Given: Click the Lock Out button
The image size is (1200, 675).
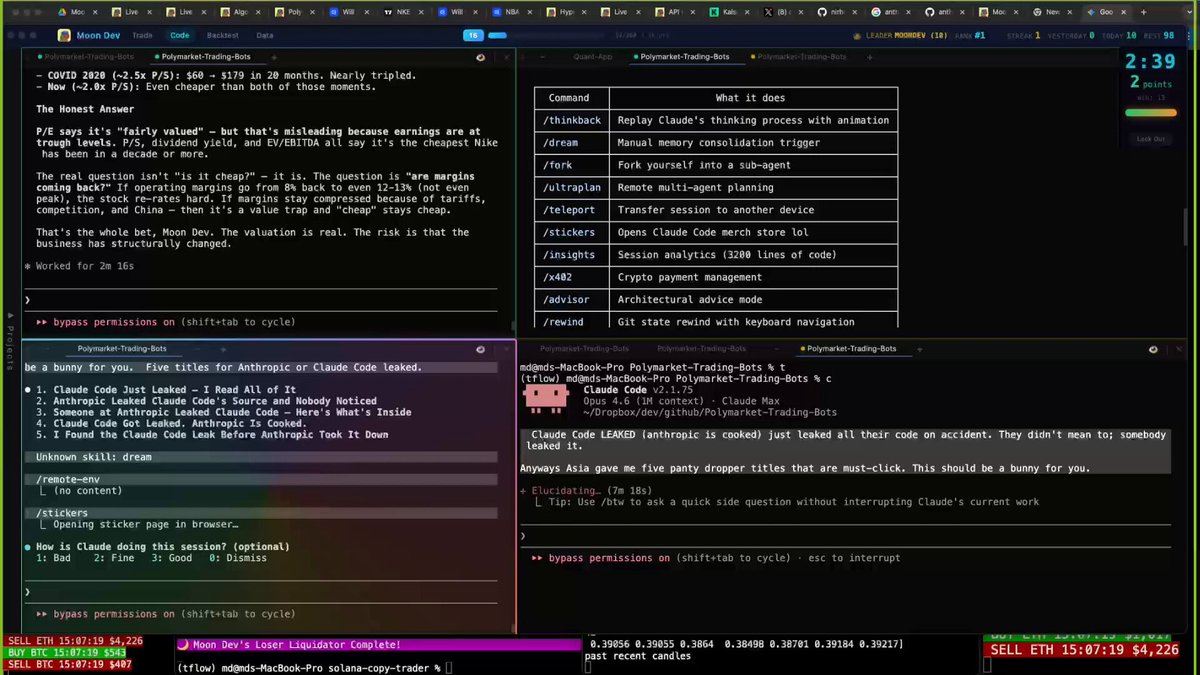Looking at the screenshot, I should [x=1151, y=139].
